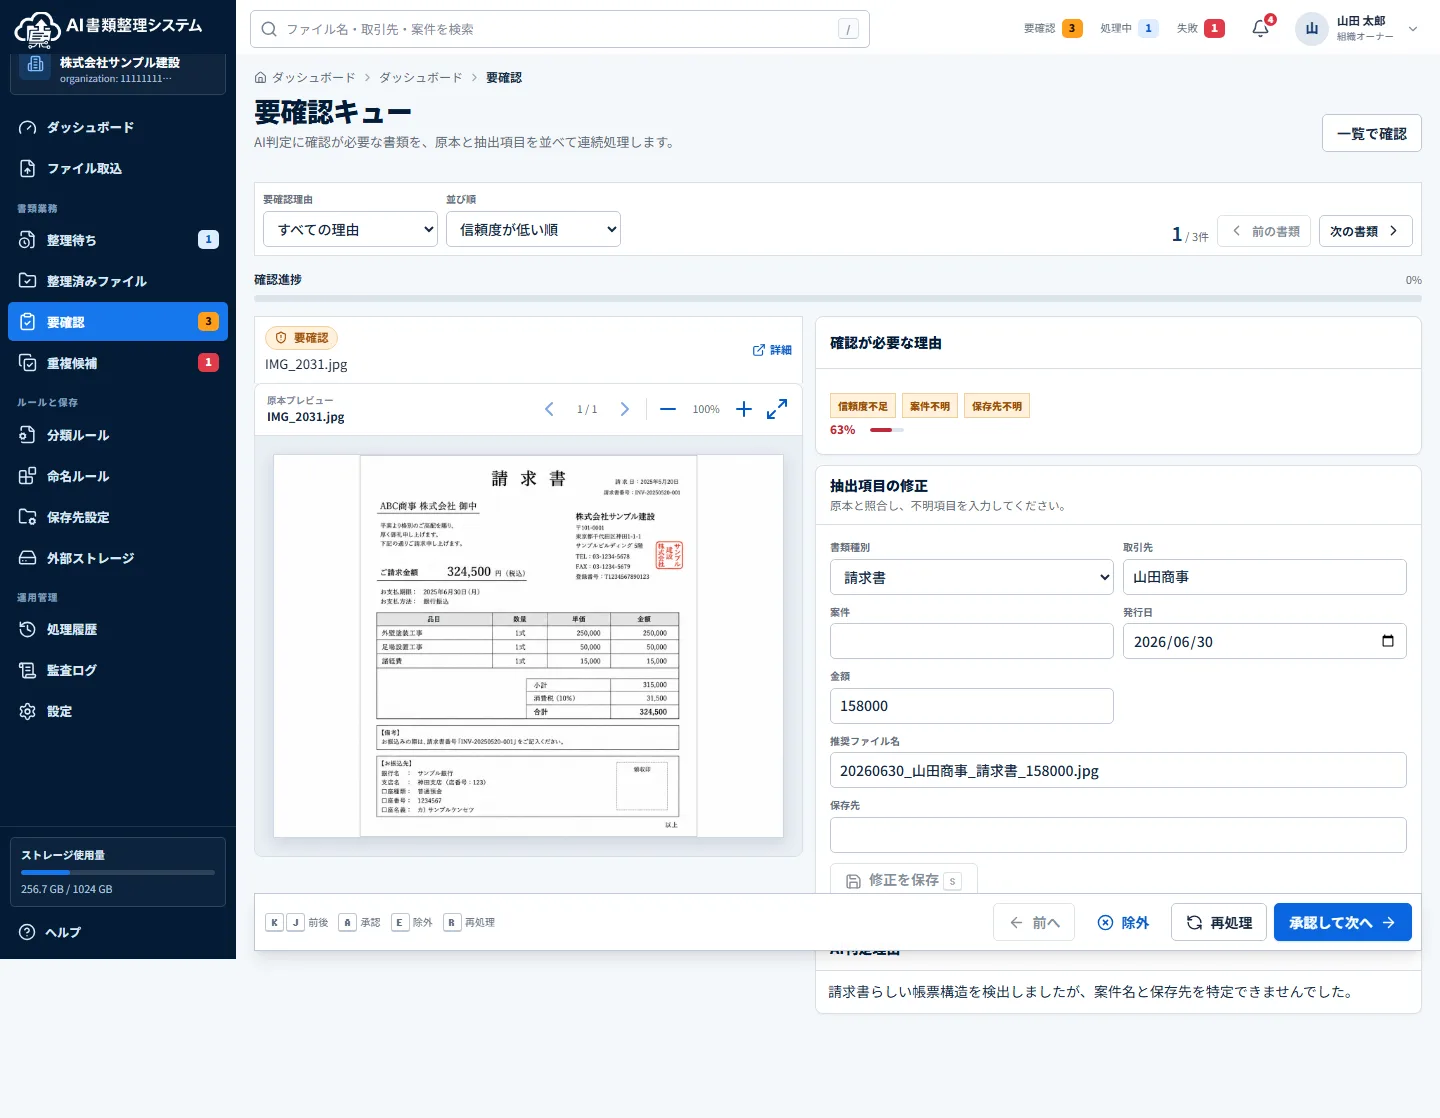Click the 金額 field showing 158000
1440x1118 pixels.
click(x=972, y=706)
